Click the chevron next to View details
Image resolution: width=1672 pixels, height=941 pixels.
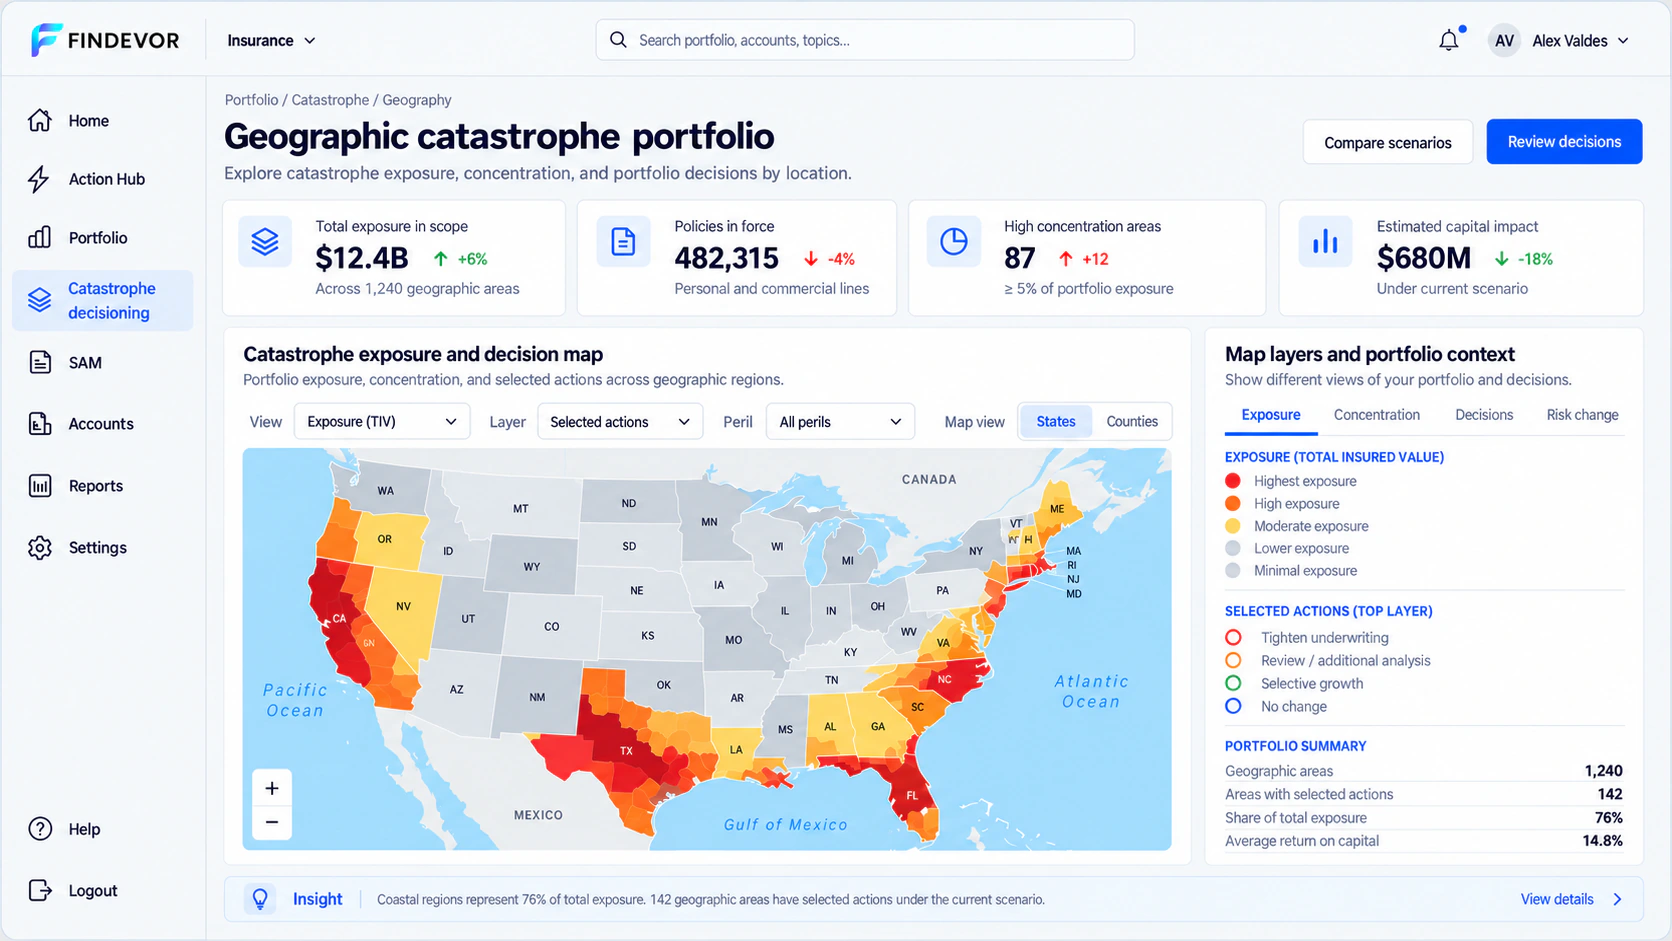1617,899
